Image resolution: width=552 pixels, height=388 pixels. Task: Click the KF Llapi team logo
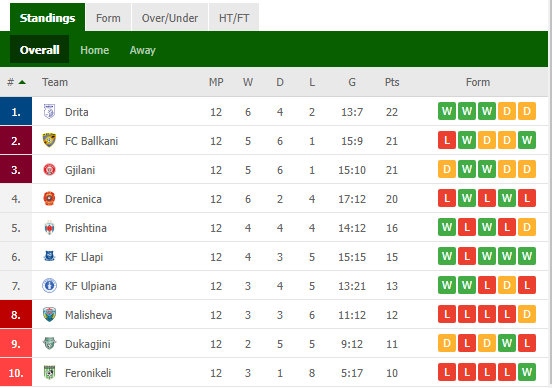coord(49,256)
